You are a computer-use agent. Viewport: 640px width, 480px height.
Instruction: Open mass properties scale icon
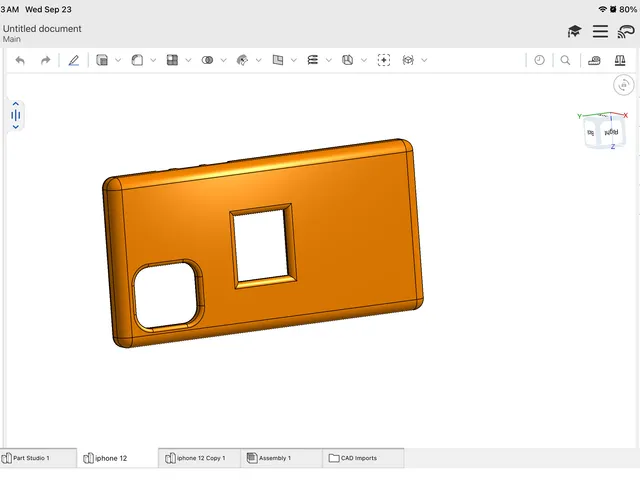pos(620,60)
